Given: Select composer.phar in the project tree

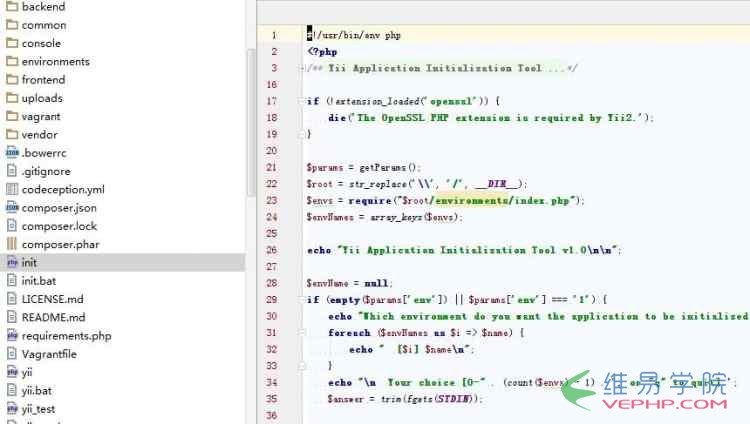Looking at the screenshot, I should click(x=61, y=244).
